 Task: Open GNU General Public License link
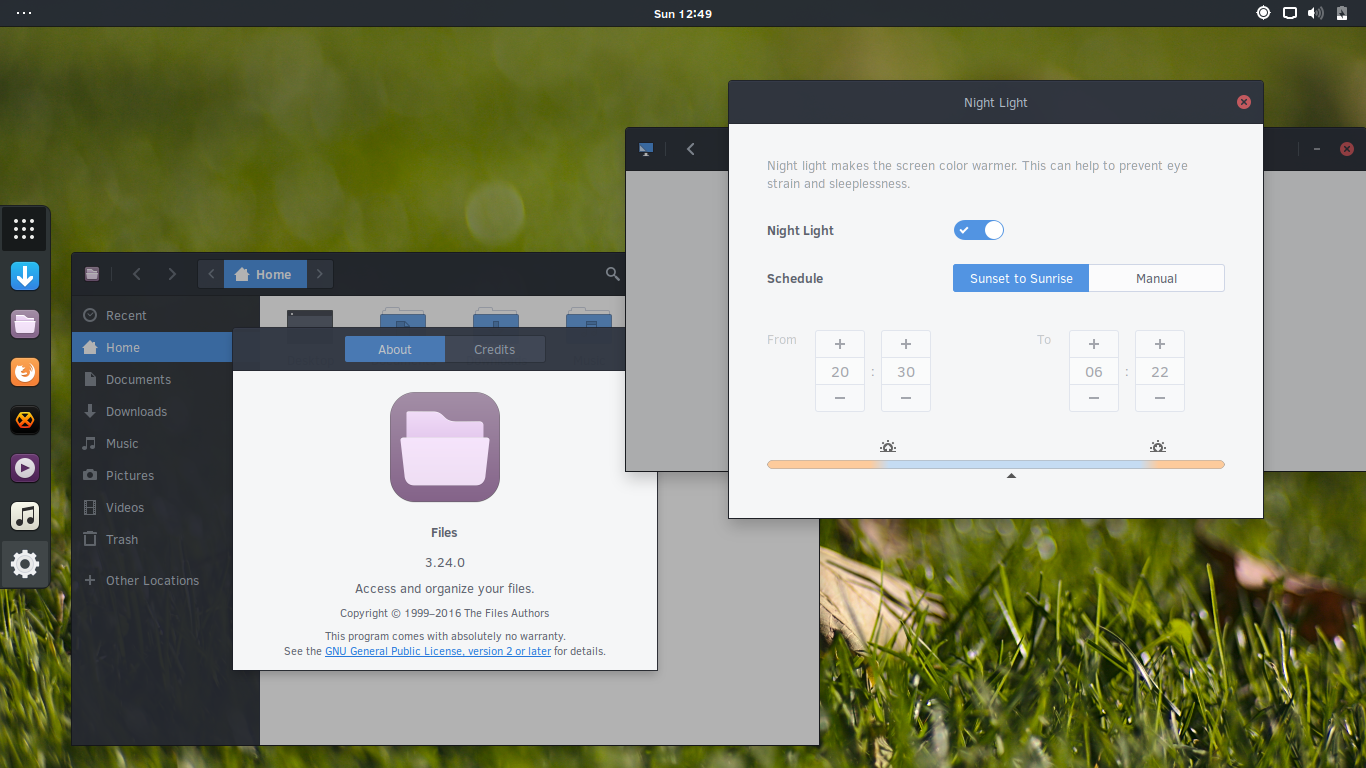click(x=438, y=651)
